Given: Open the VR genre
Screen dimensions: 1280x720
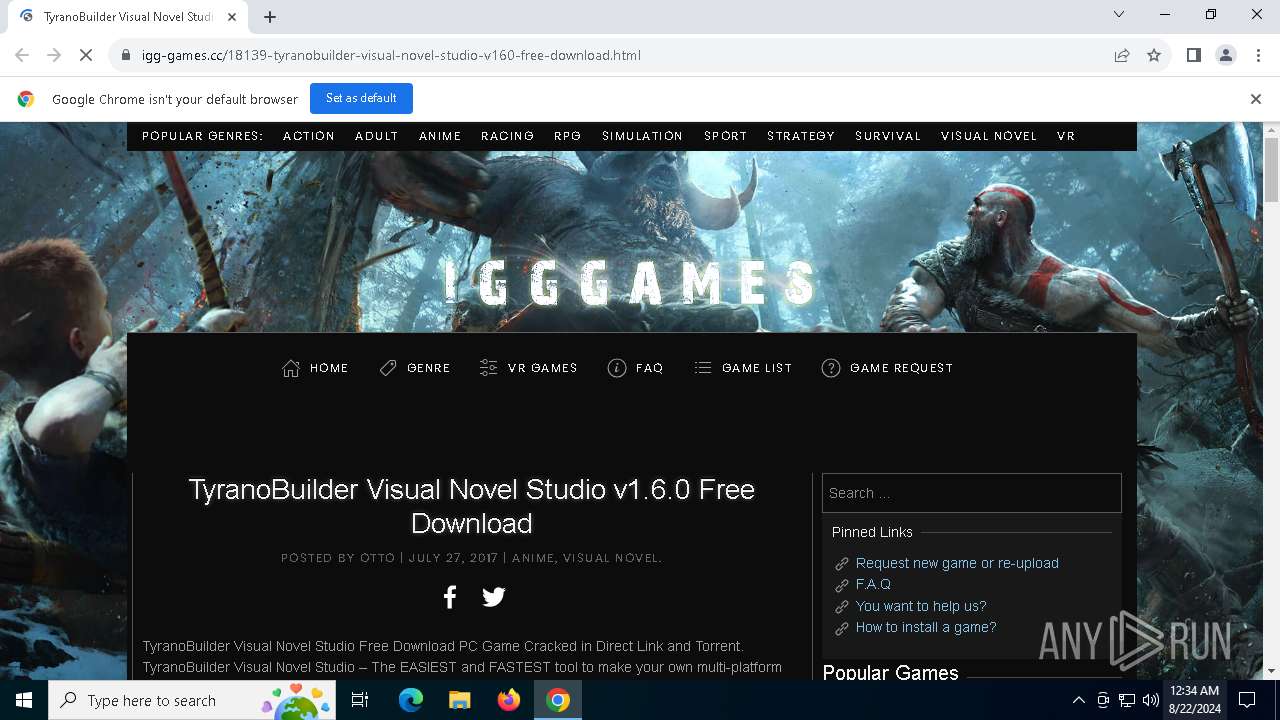Looking at the screenshot, I should [1066, 136].
